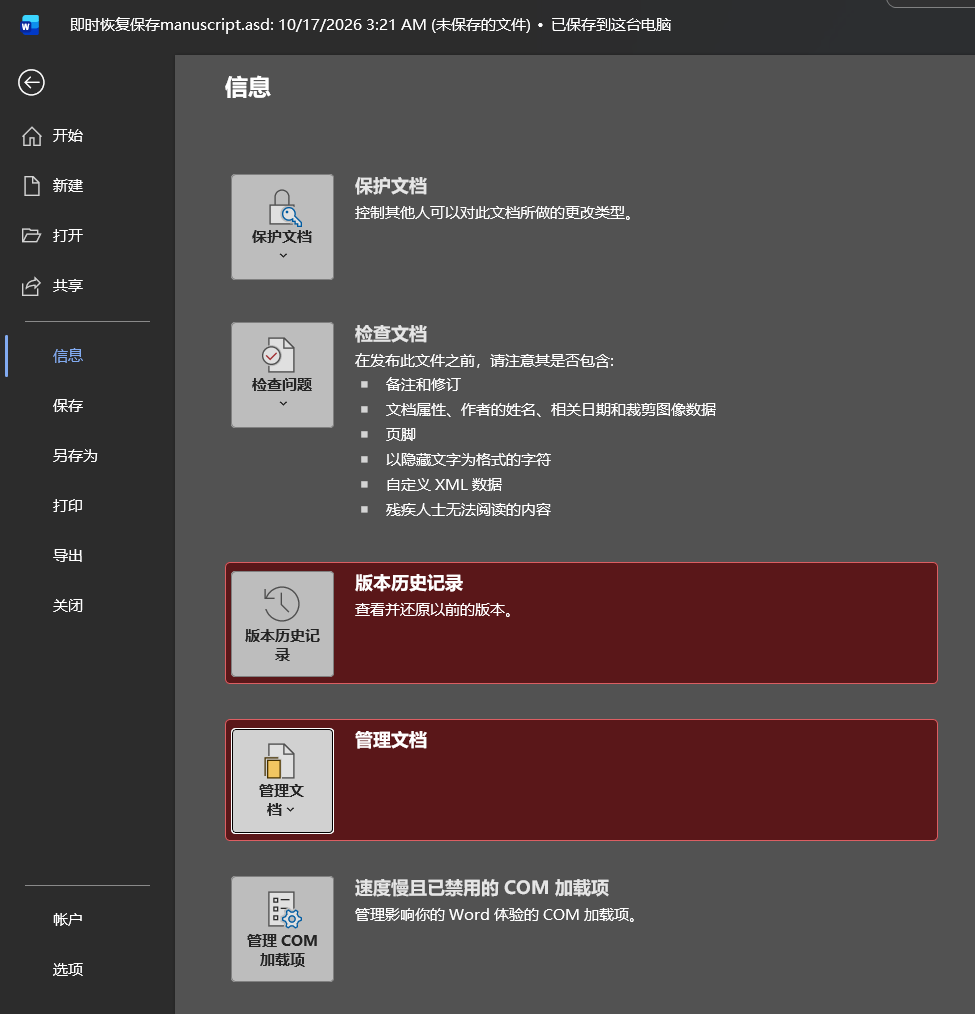Click the 自定义 XML 数据 bullet item

pos(444,485)
